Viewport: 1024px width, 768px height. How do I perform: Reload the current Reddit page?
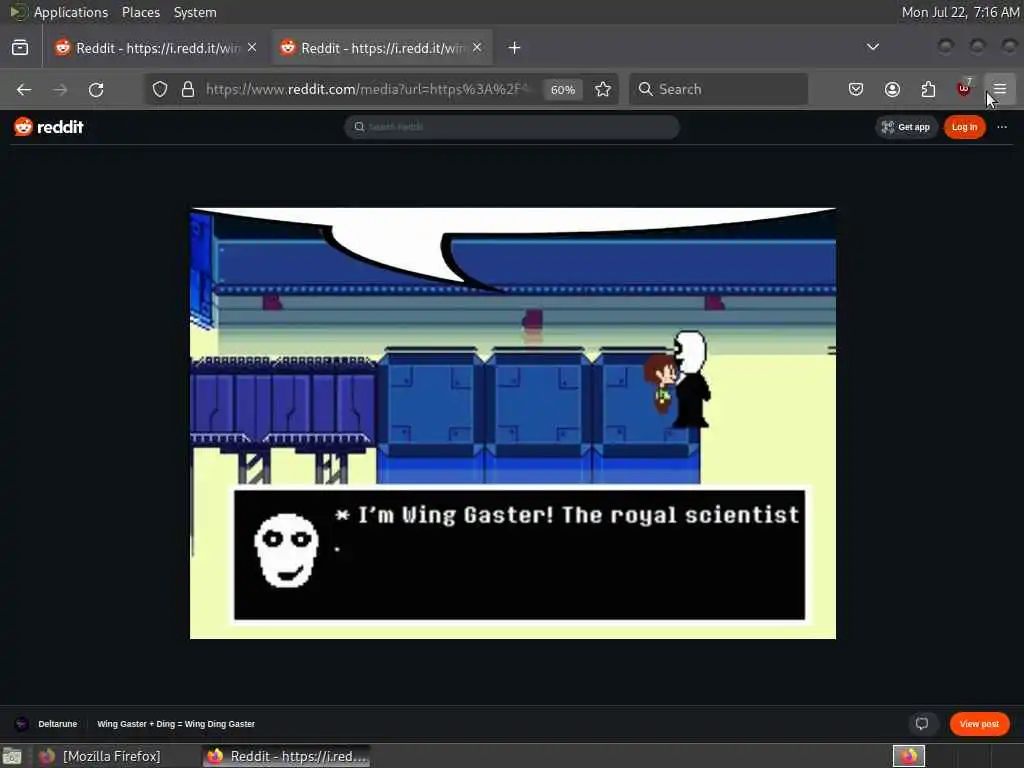click(96, 89)
